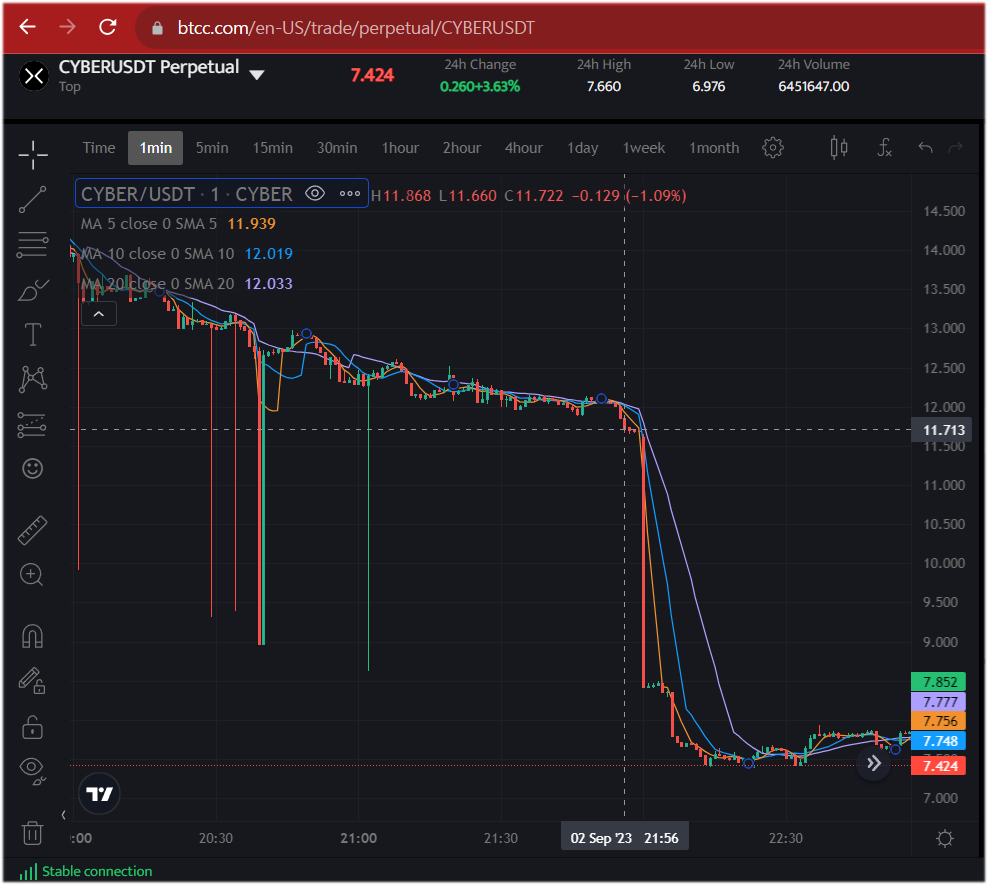
Task: Open the ruler measure tool
Action: click(x=32, y=530)
